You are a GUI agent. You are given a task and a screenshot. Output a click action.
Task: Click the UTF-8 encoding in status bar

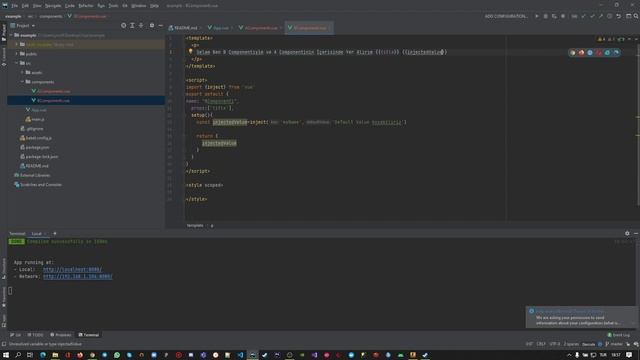pyautogui.click(x=555, y=344)
